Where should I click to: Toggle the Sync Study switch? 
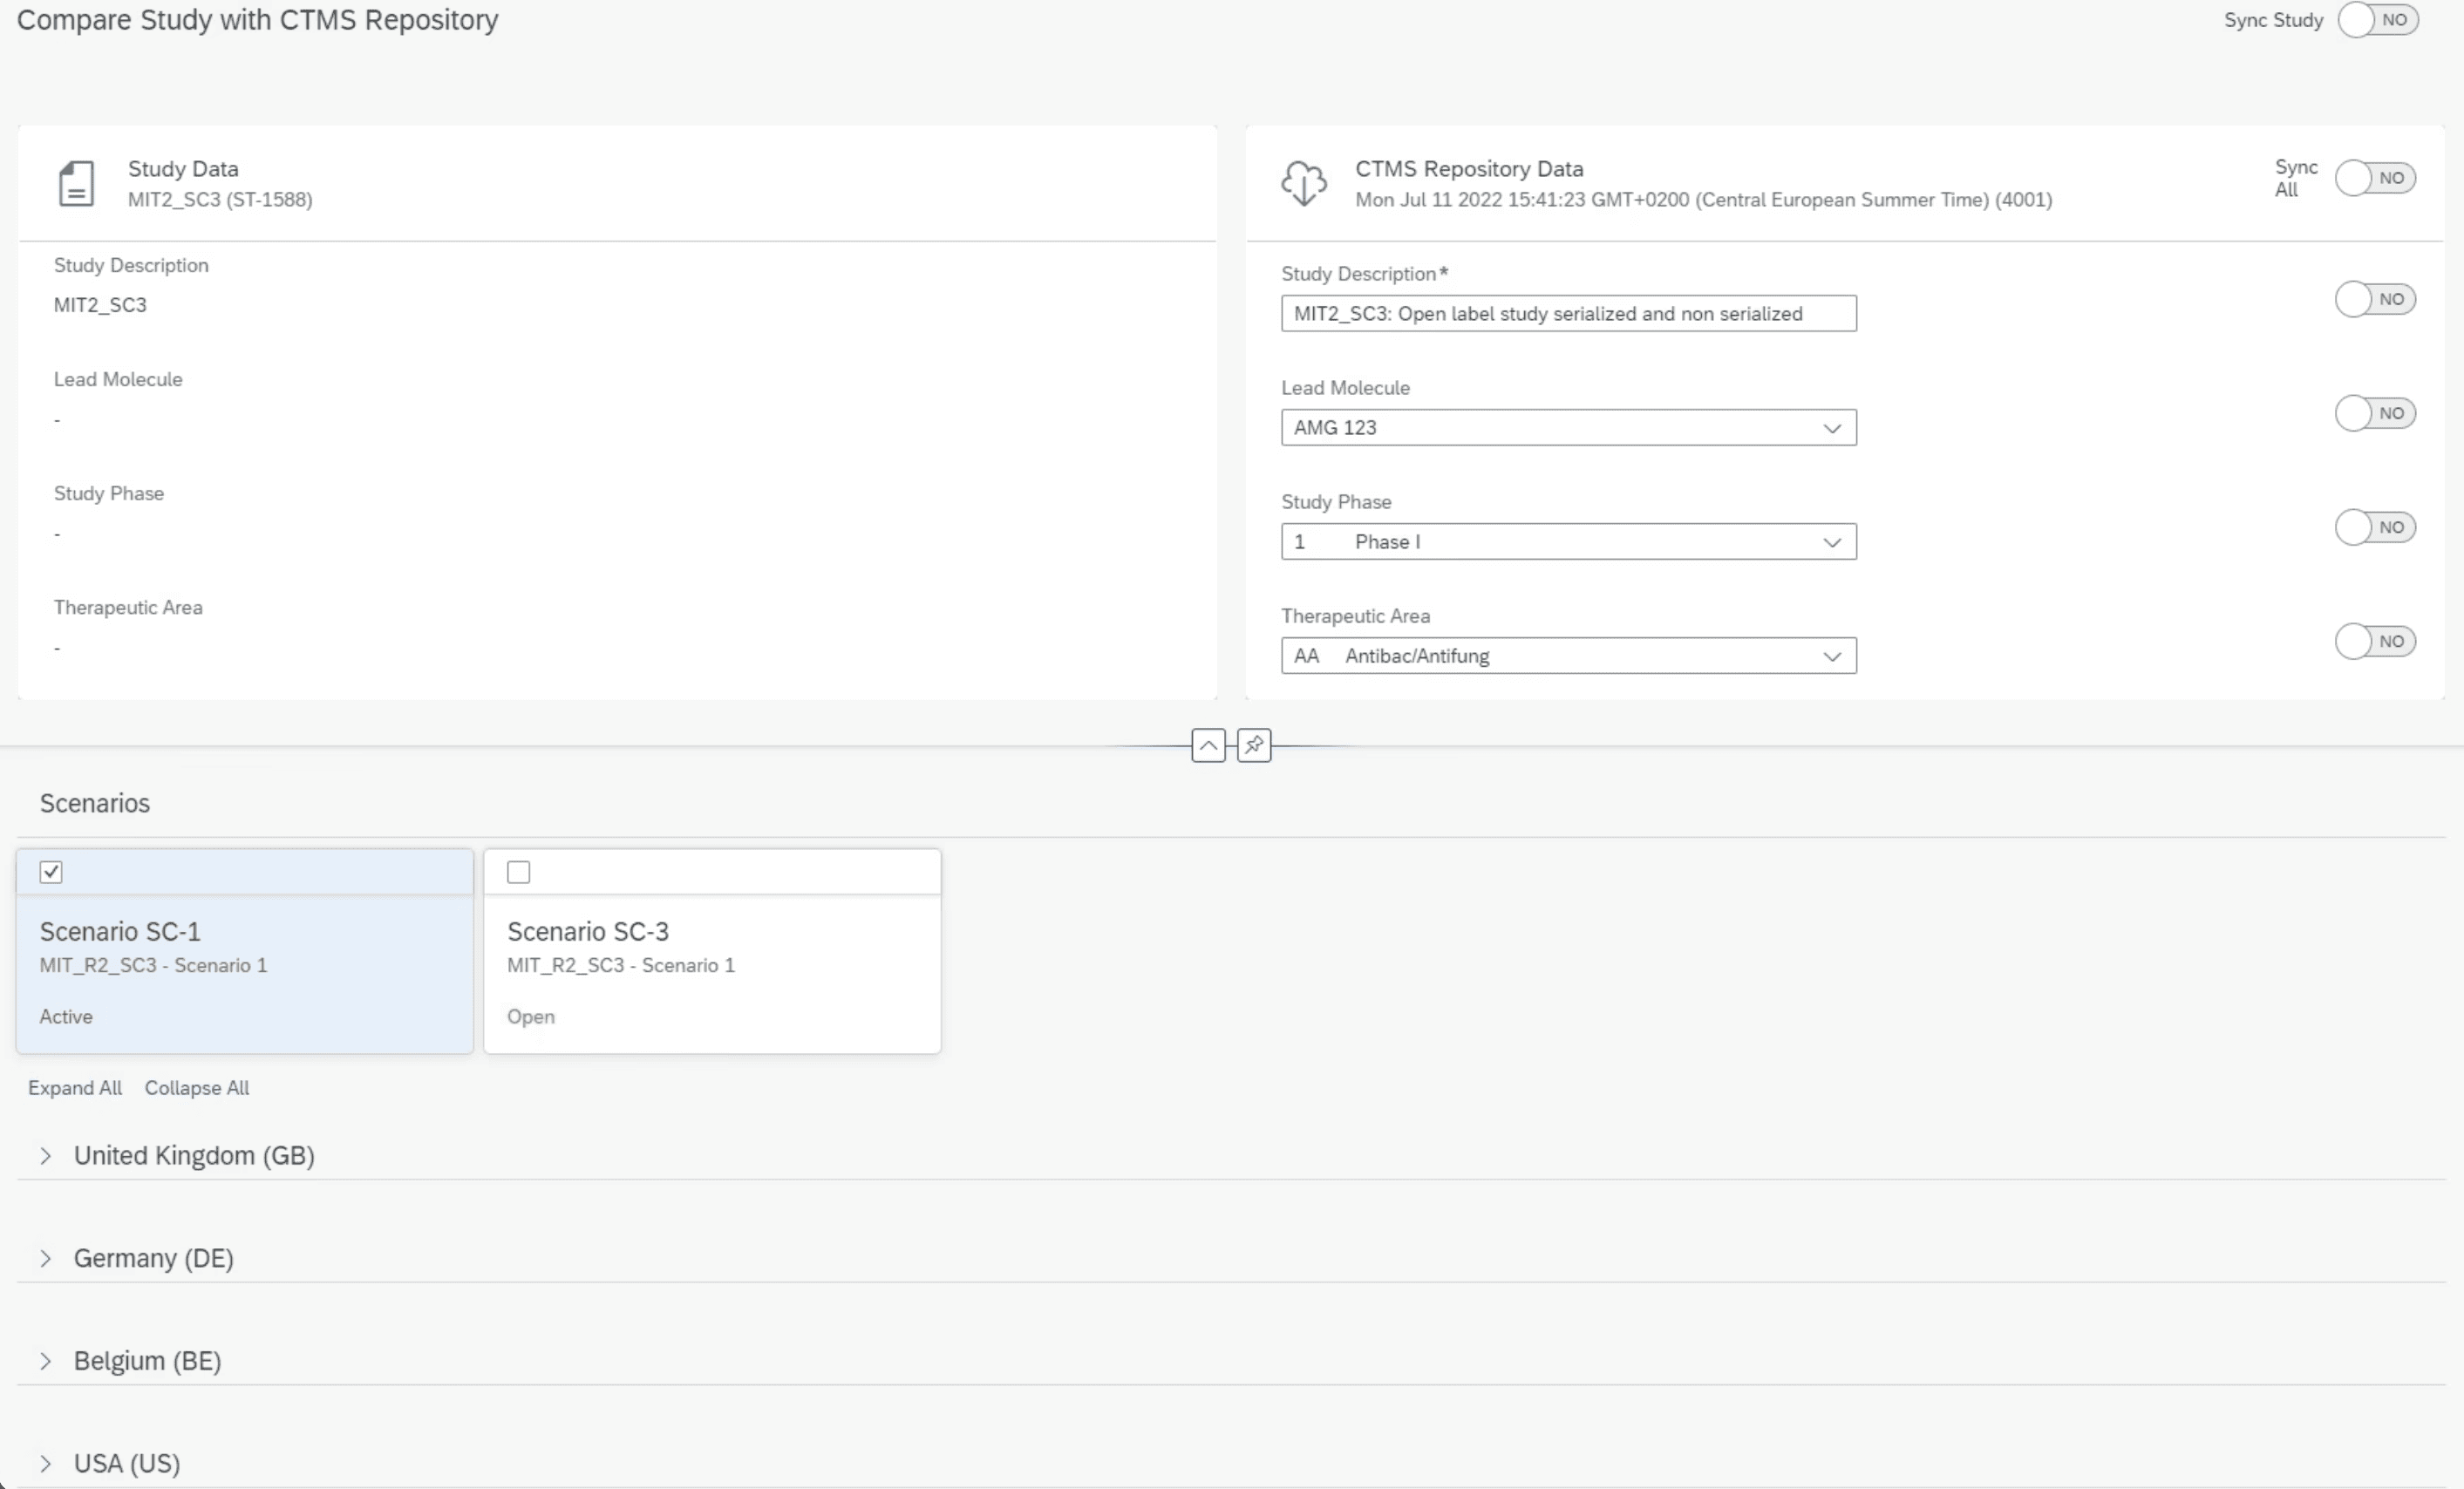2377,20
